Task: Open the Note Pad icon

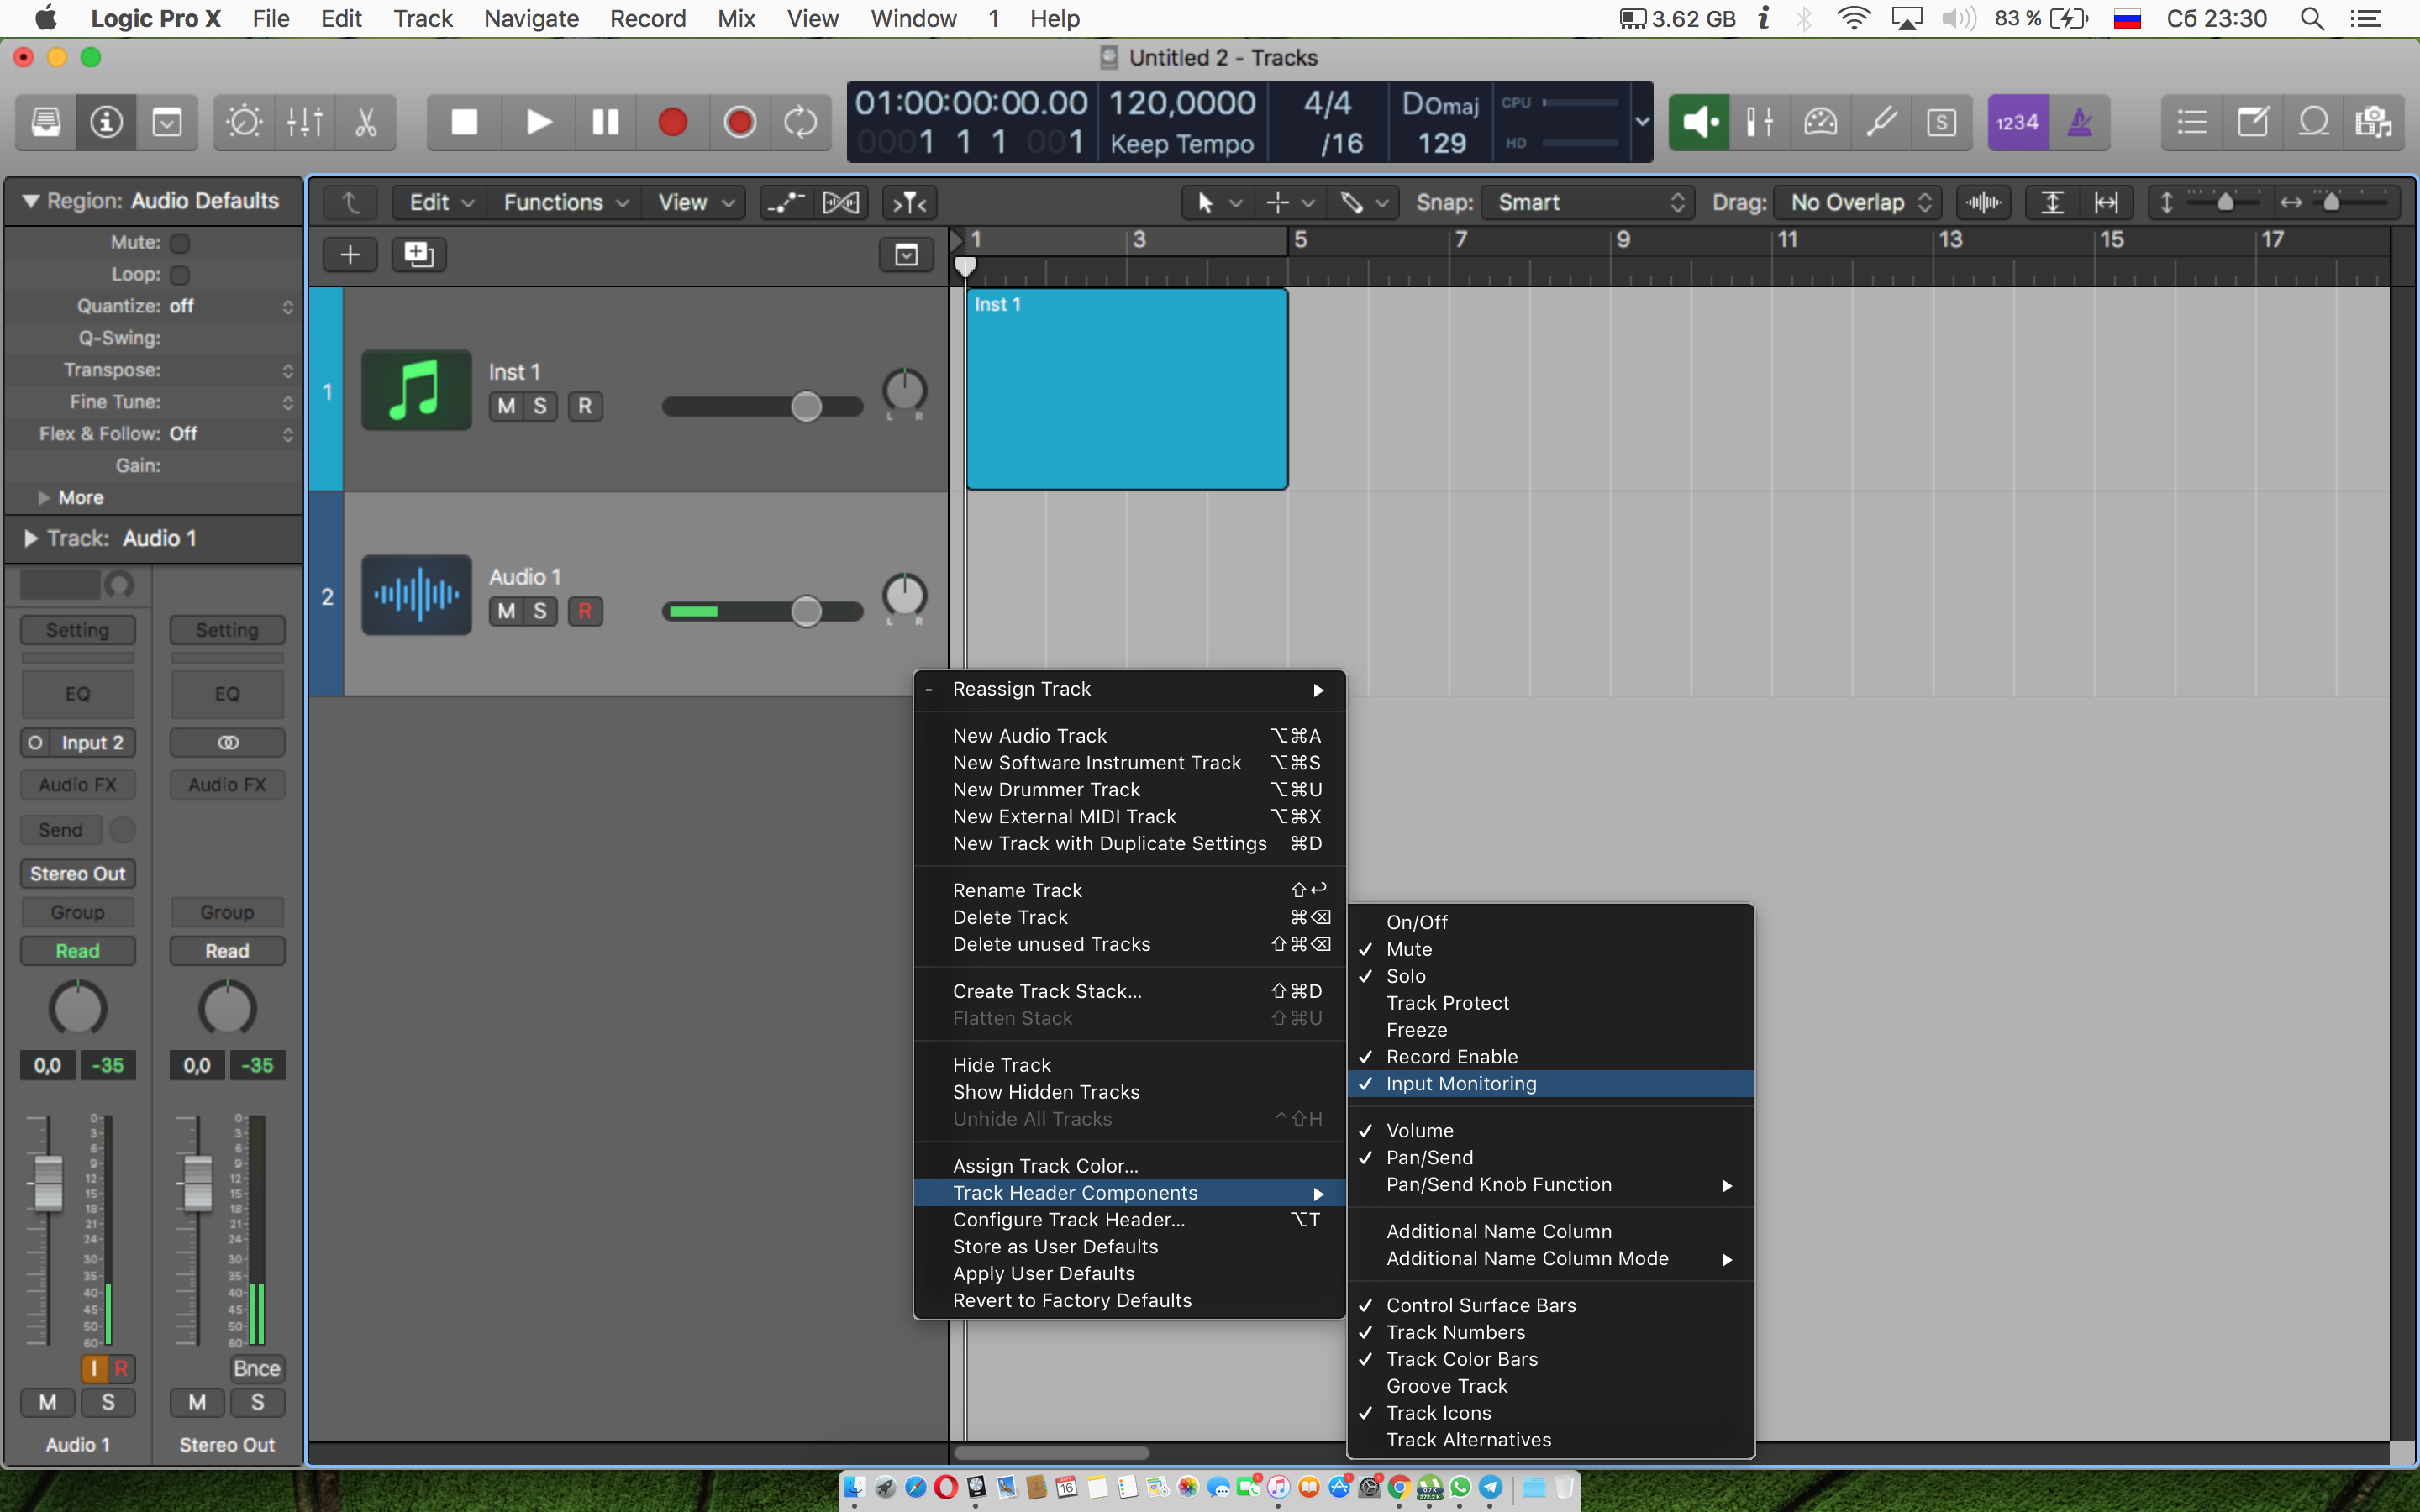Action: click(2253, 122)
